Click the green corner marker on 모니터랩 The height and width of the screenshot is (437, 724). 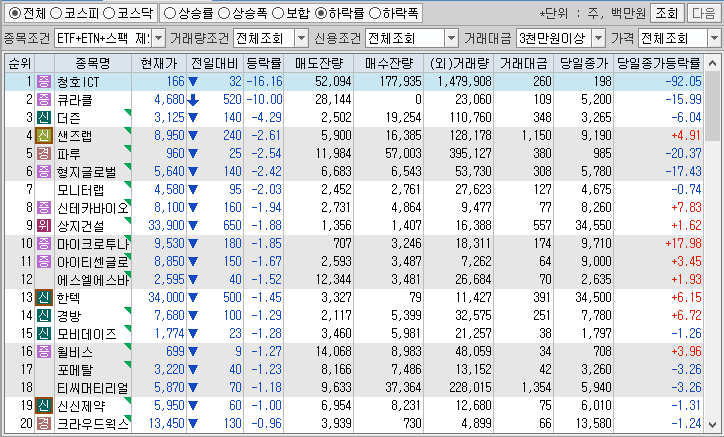pyautogui.click(x=128, y=184)
